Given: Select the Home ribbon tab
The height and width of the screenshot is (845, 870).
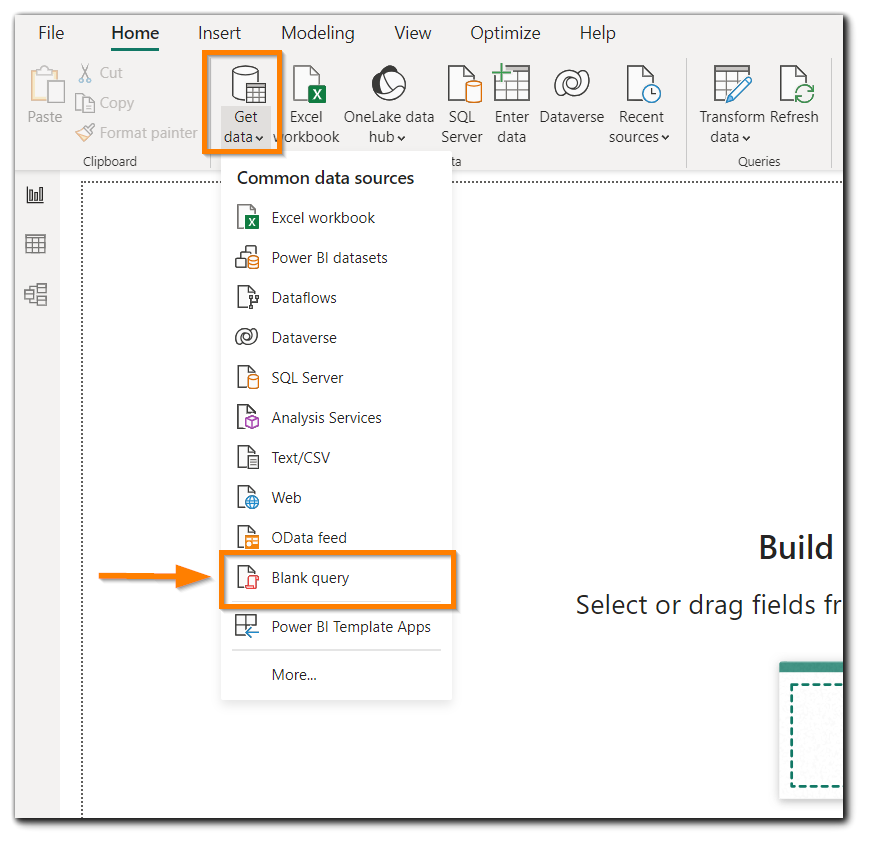Looking at the screenshot, I should [135, 33].
